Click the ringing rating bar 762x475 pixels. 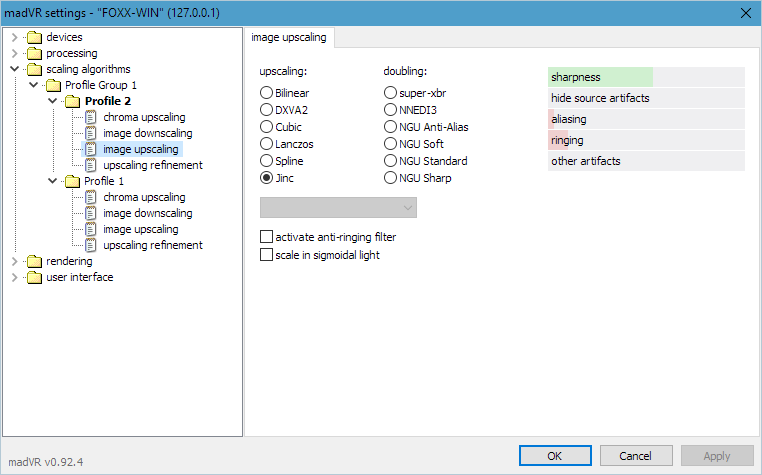646,140
